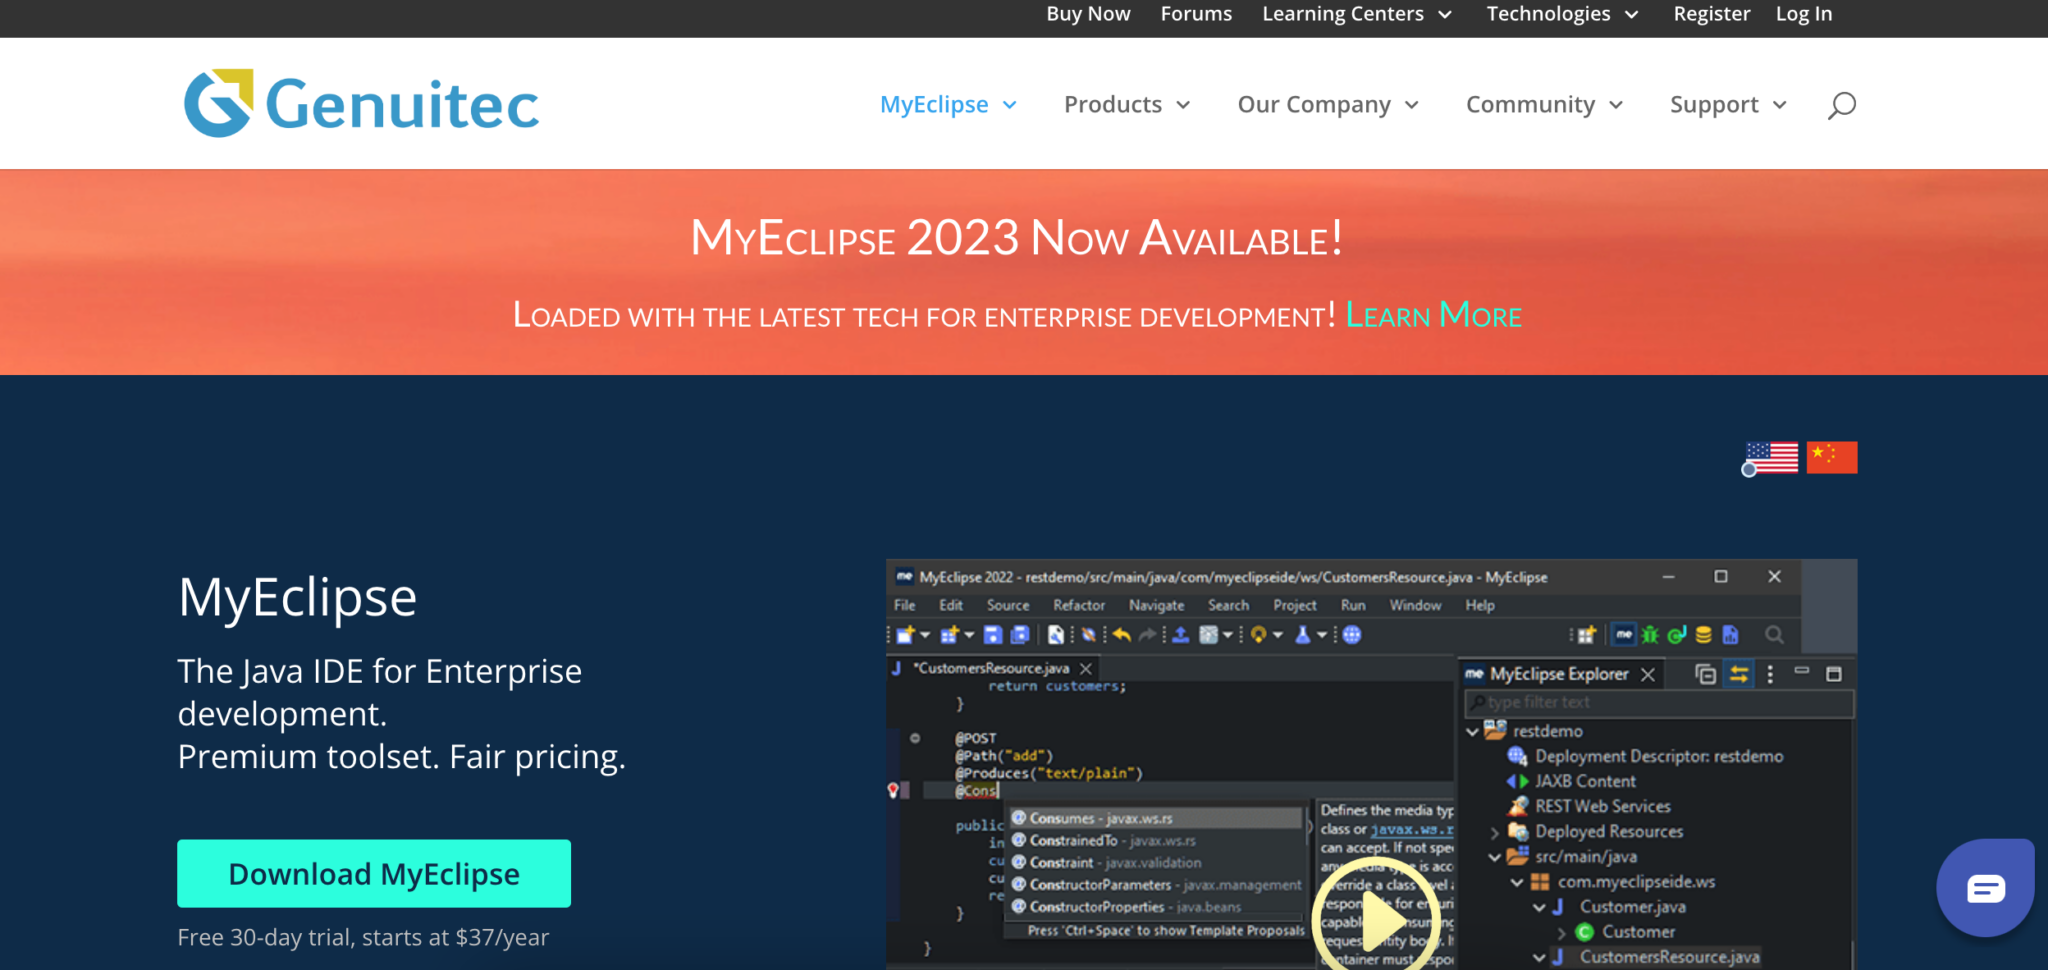Follow the Learn More banner link
This screenshot has height=970, width=2048.
coord(1433,315)
